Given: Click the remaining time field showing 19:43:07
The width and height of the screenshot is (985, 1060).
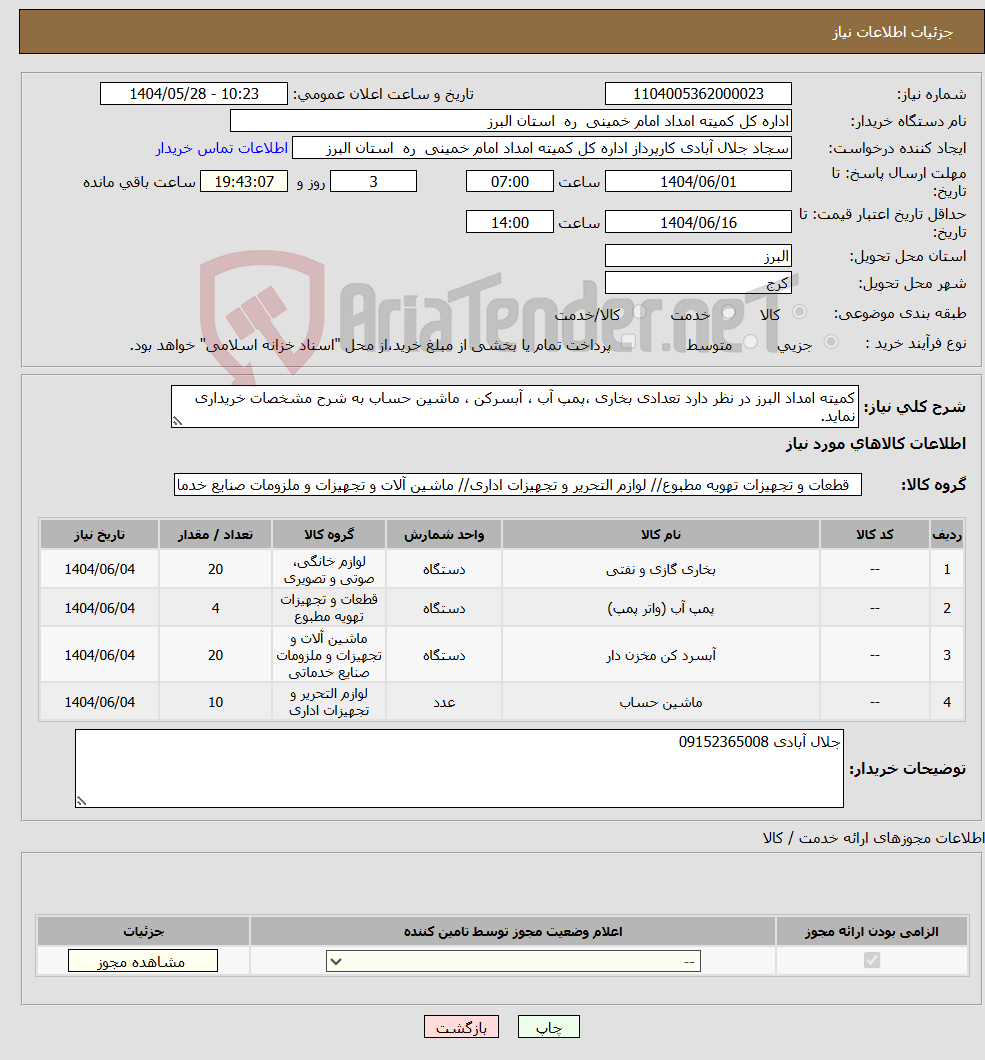Looking at the screenshot, I should click(x=242, y=181).
